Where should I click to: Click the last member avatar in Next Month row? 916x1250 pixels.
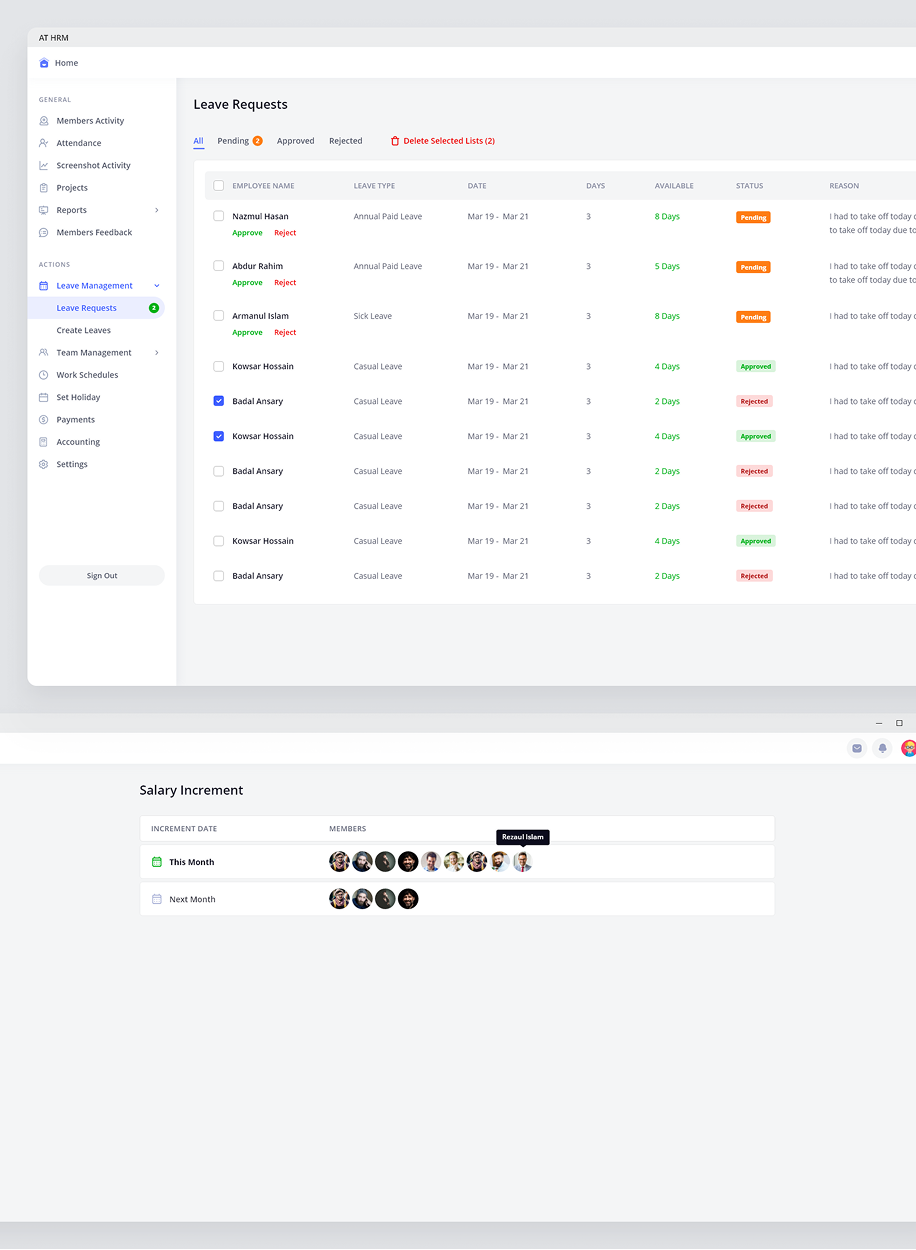coord(408,899)
